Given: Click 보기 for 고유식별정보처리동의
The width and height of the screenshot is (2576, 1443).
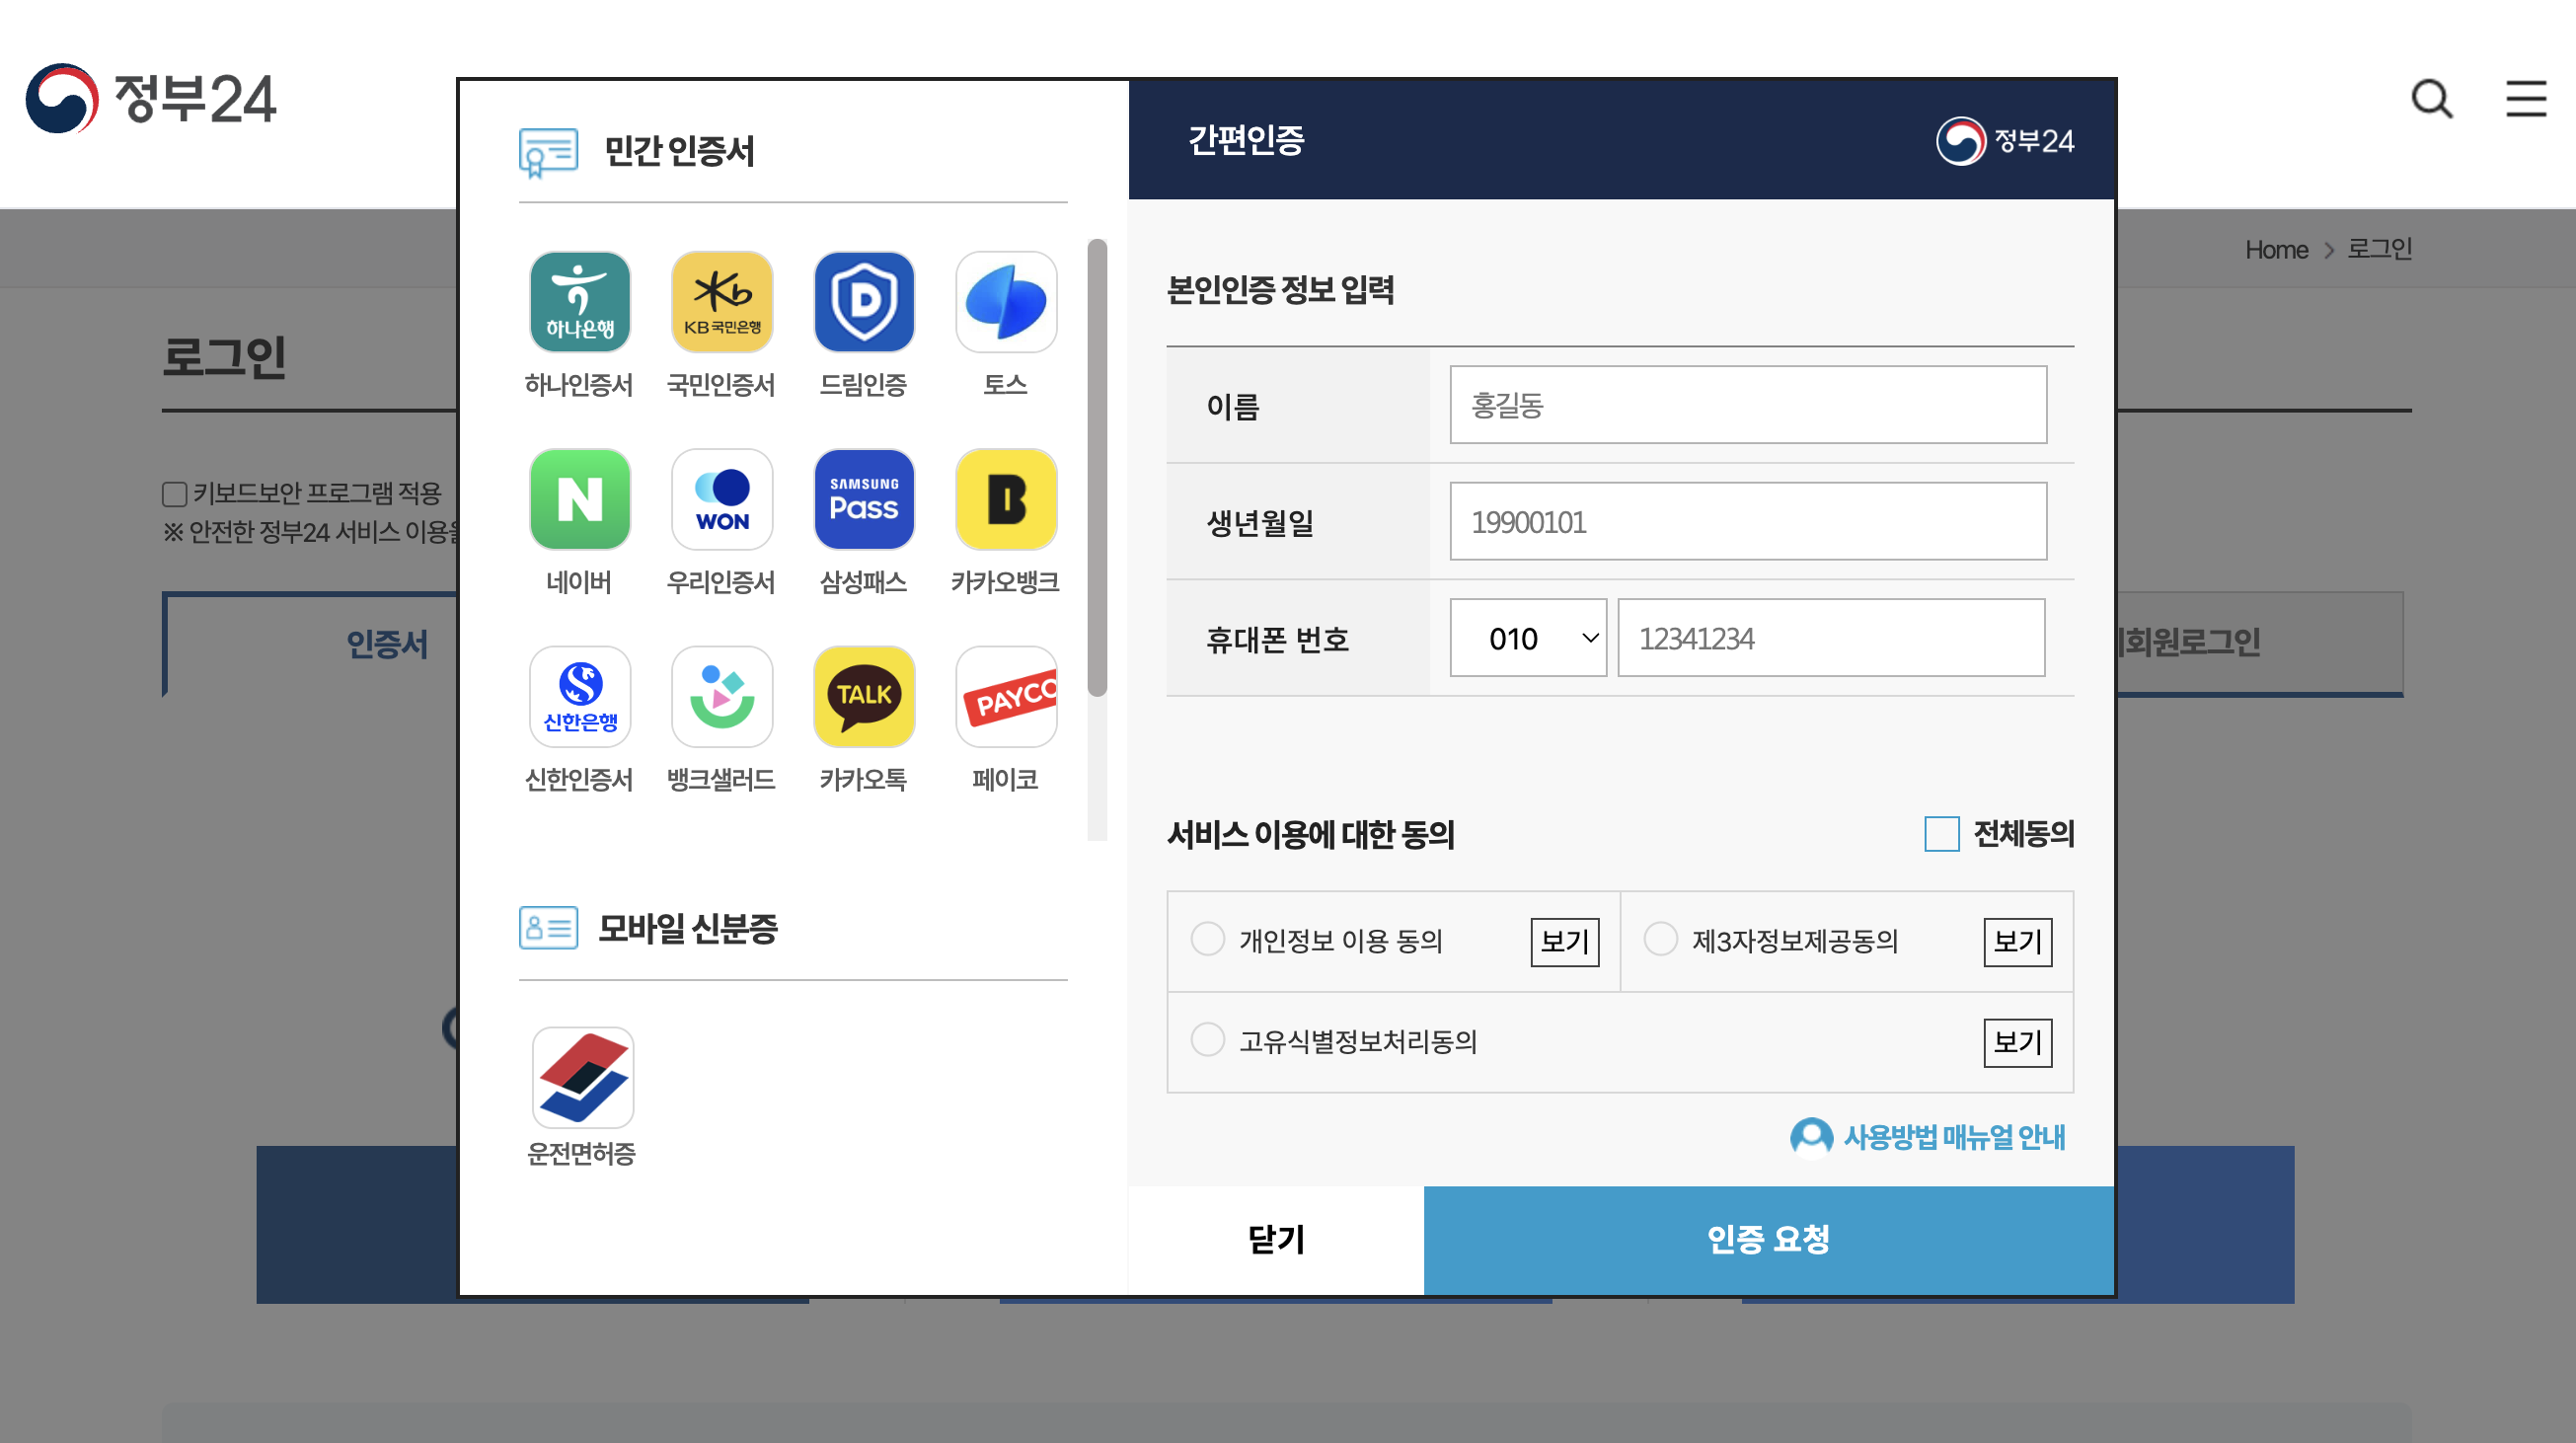Looking at the screenshot, I should tap(2017, 1043).
